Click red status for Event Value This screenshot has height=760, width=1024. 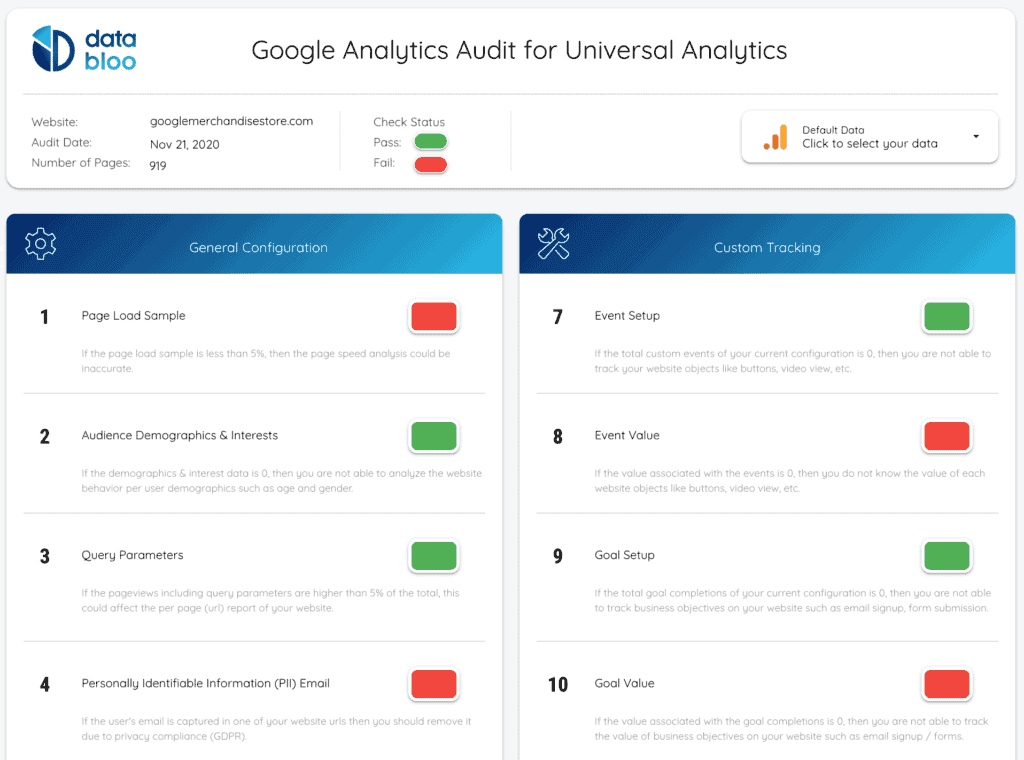pyautogui.click(x=947, y=436)
